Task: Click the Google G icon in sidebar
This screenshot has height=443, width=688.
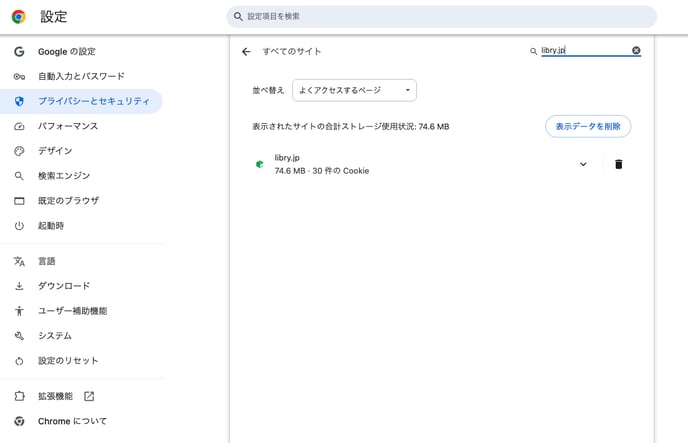Action: [19, 51]
